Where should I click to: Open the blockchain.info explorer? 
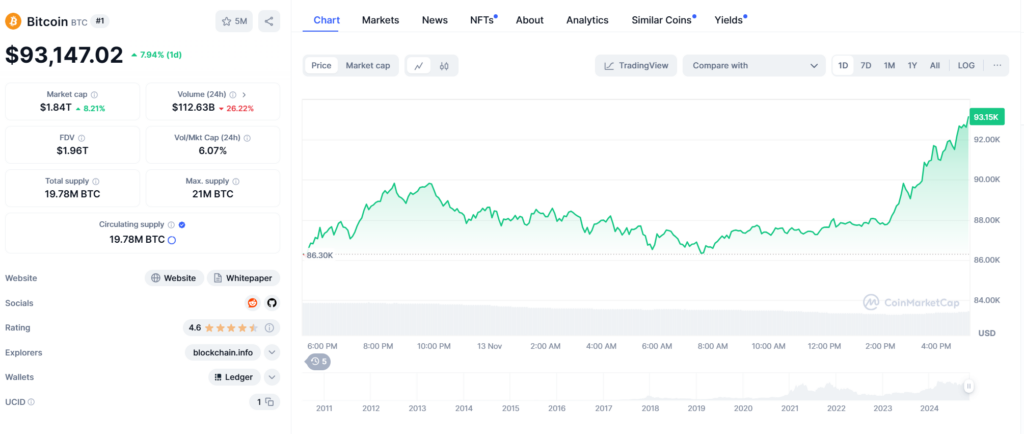[x=223, y=352]
